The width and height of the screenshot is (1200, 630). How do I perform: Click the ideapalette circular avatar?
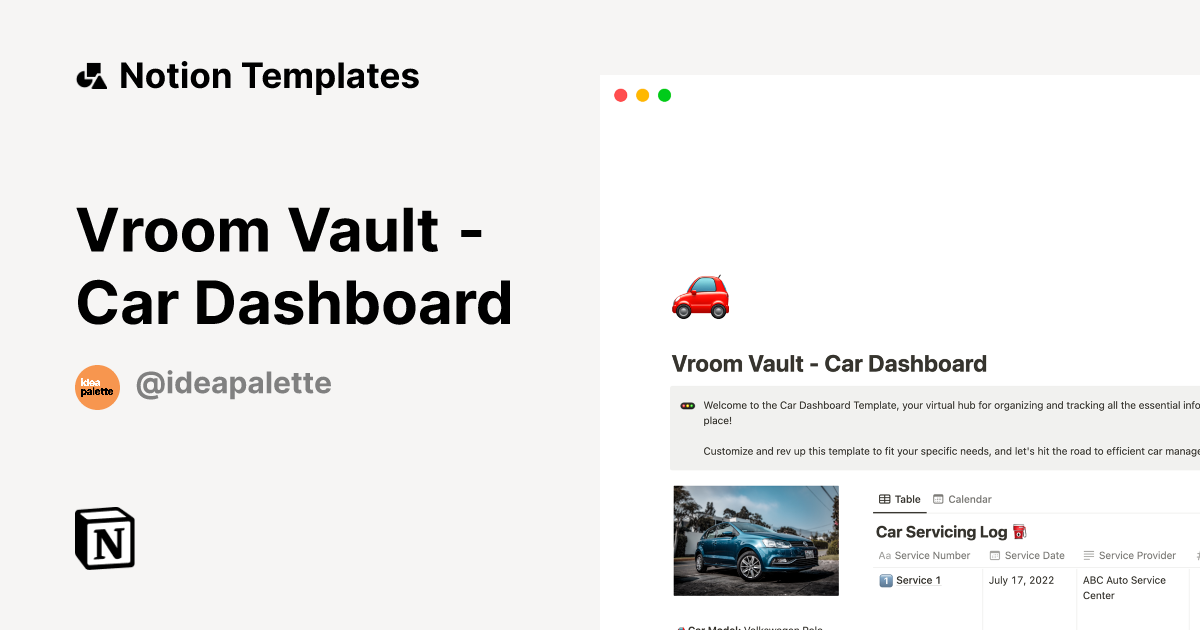(x=97, y=387)
